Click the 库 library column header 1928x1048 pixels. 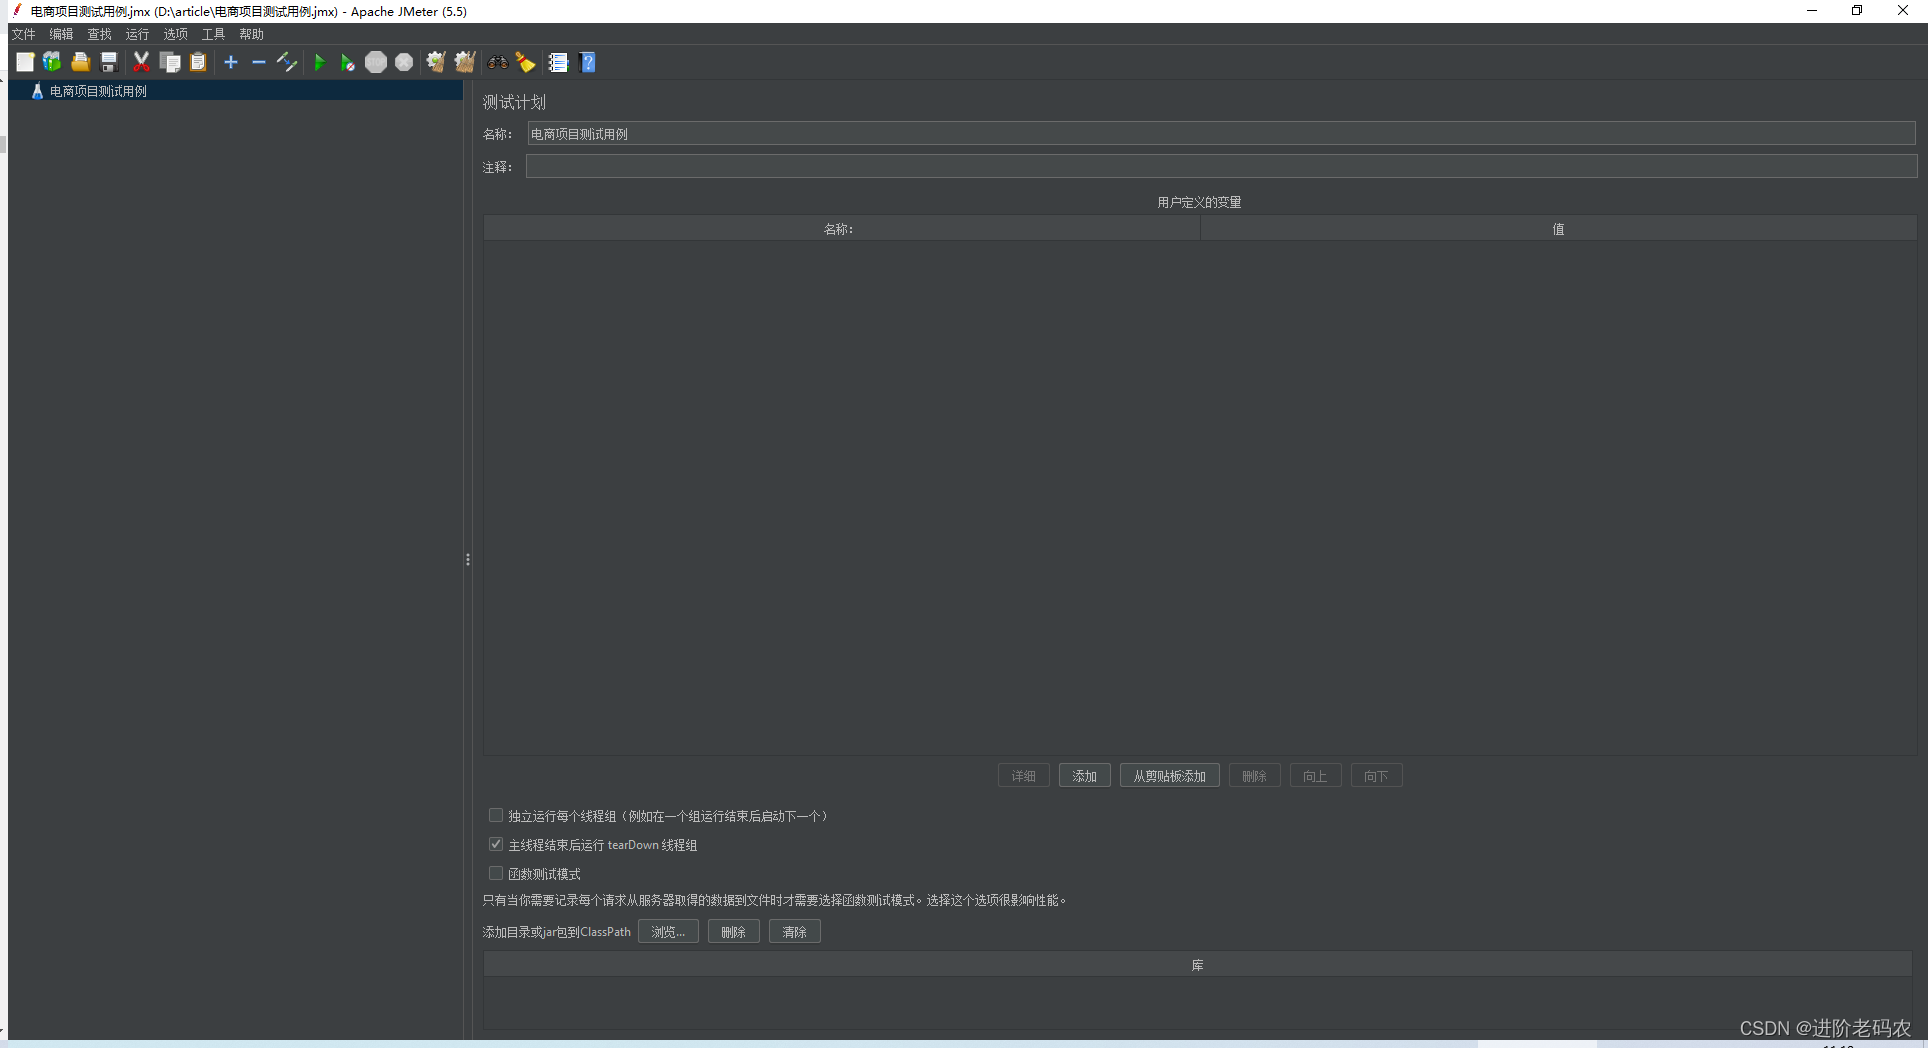(x=1198, y=965)
